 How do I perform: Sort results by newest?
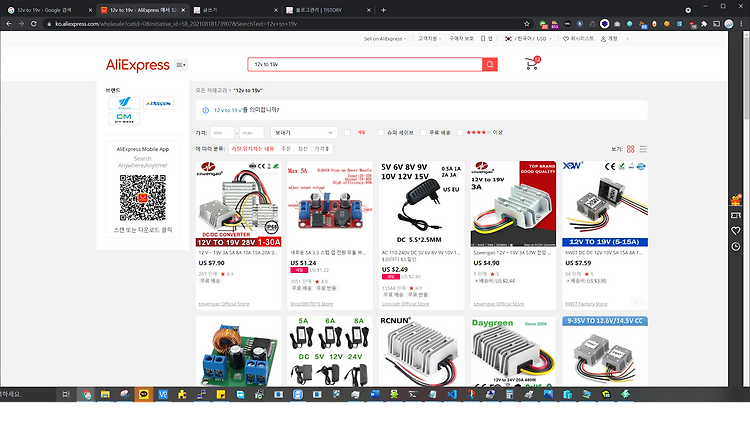click(x=303, y=149)
